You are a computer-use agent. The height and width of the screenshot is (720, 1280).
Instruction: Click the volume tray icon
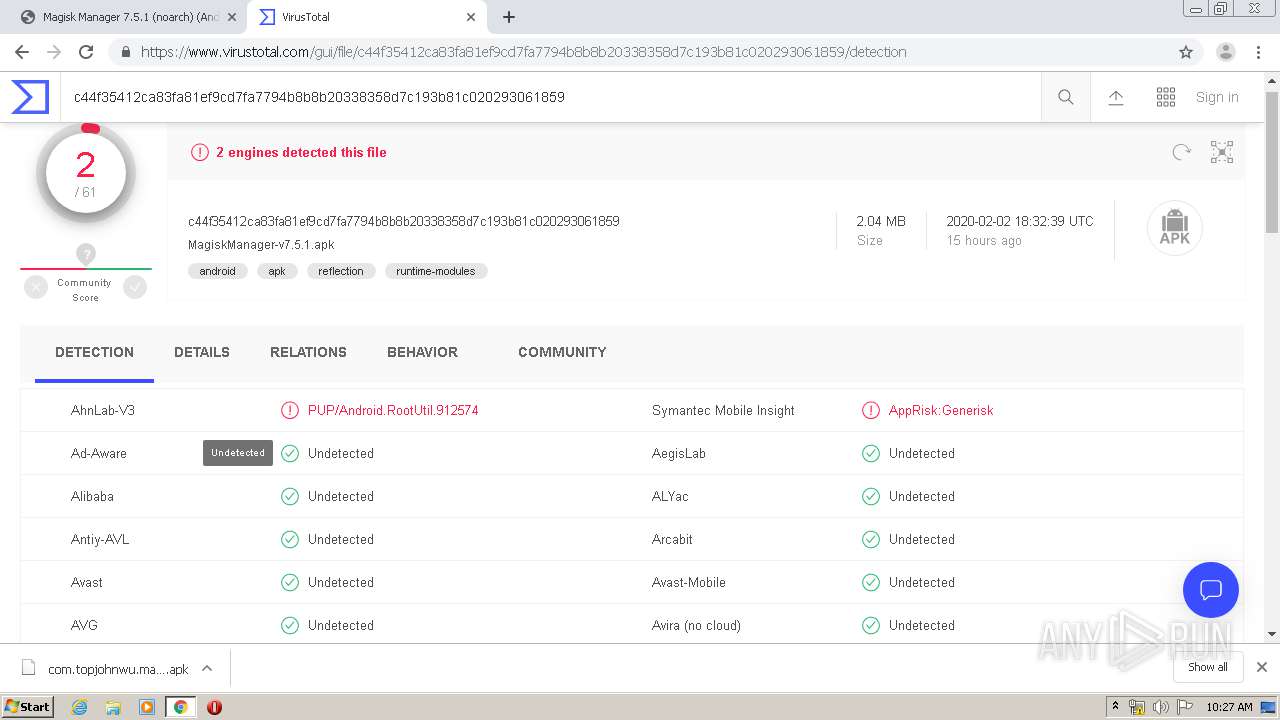1161,707
